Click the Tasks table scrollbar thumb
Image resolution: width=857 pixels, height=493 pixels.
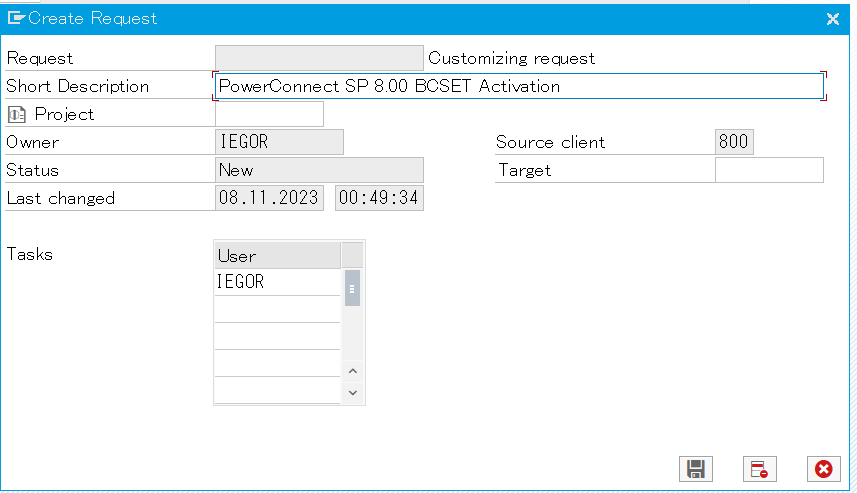click(x=352, y=291)
